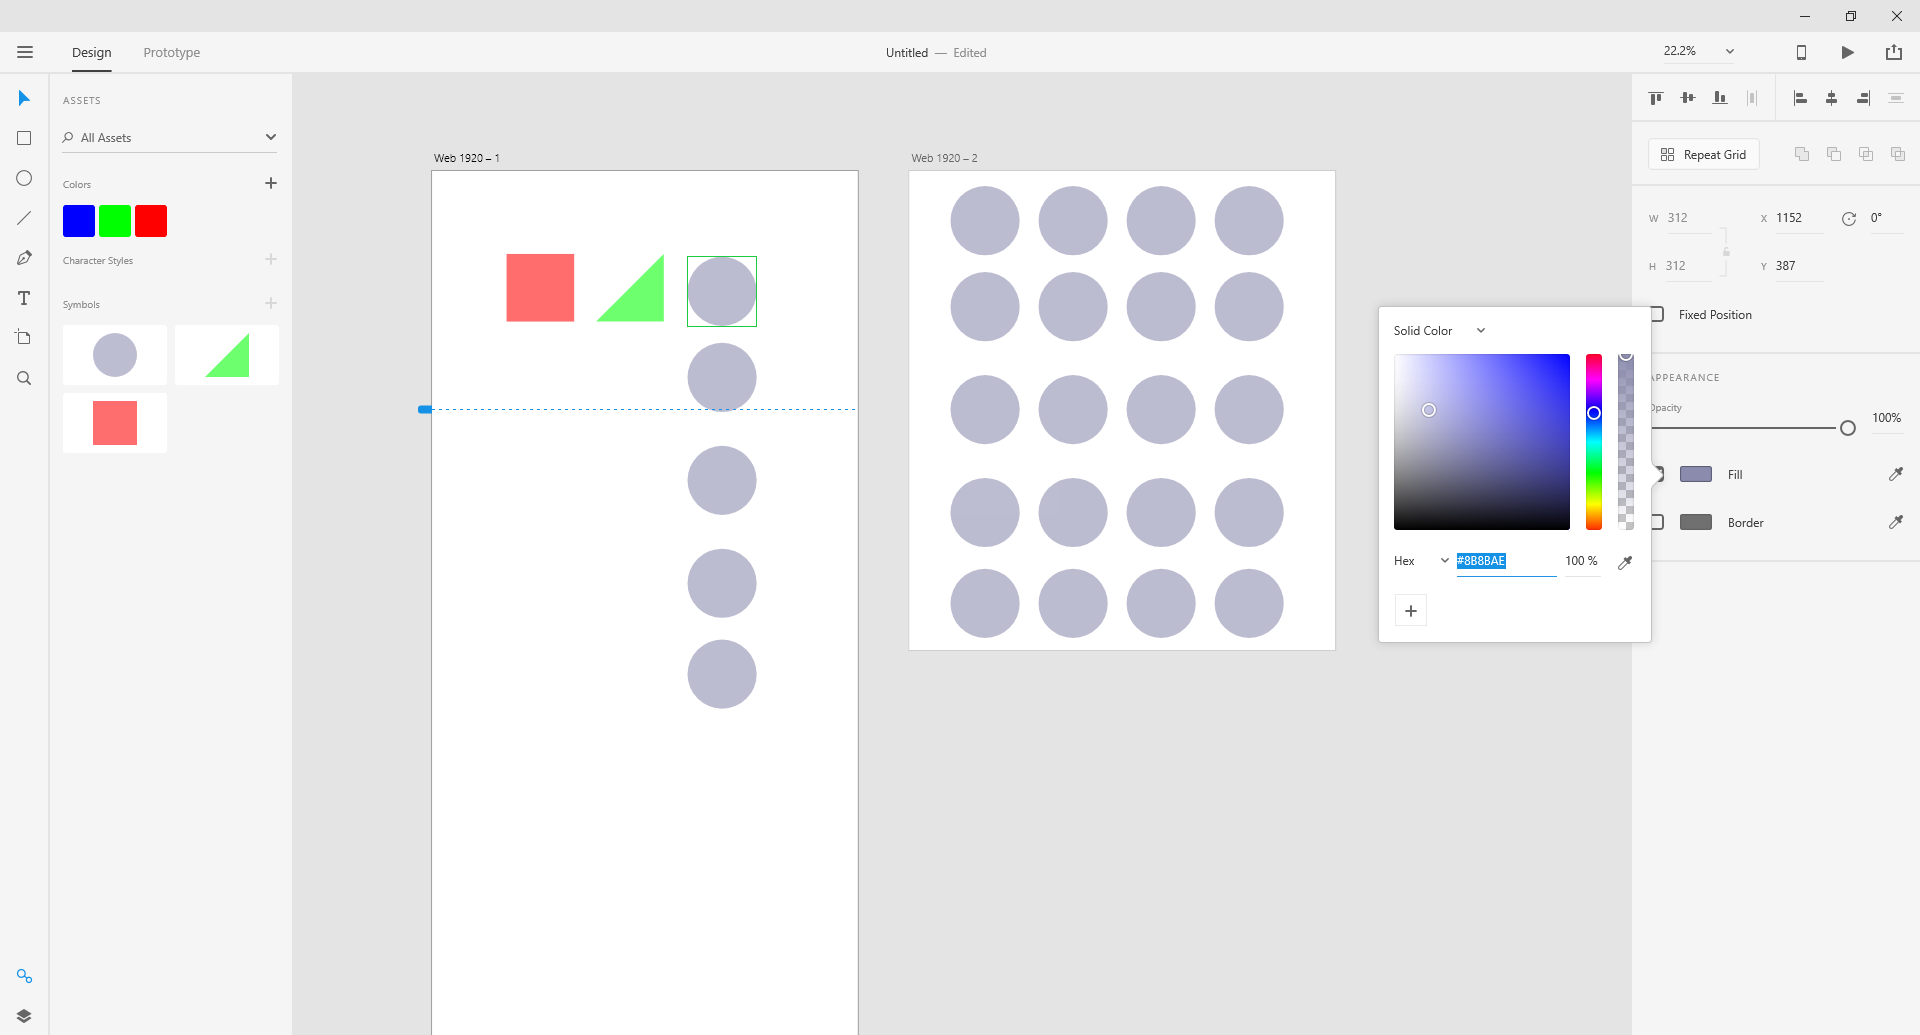This screenshot has height=1035, width=1920.
Task: Select the red color swatch
Action: [x=151, y=220]
